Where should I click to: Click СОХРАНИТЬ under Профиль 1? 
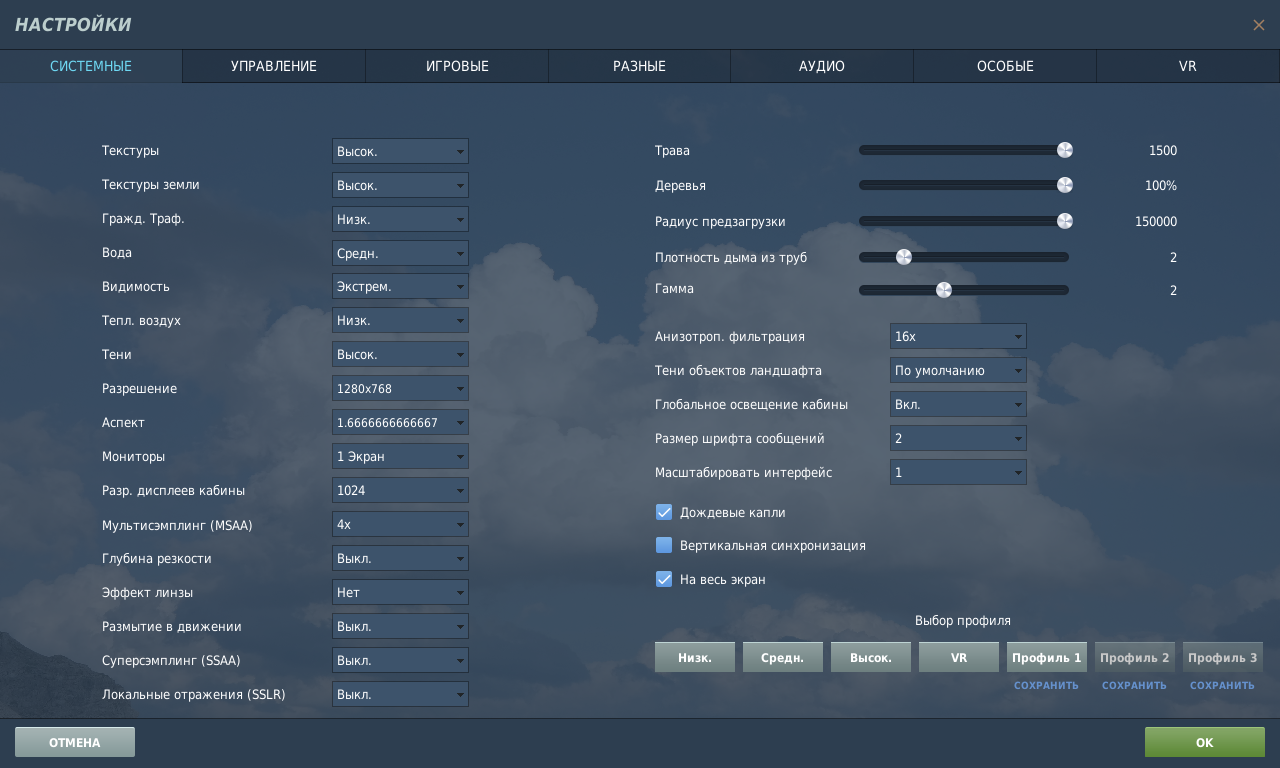tap(1046, 686)
